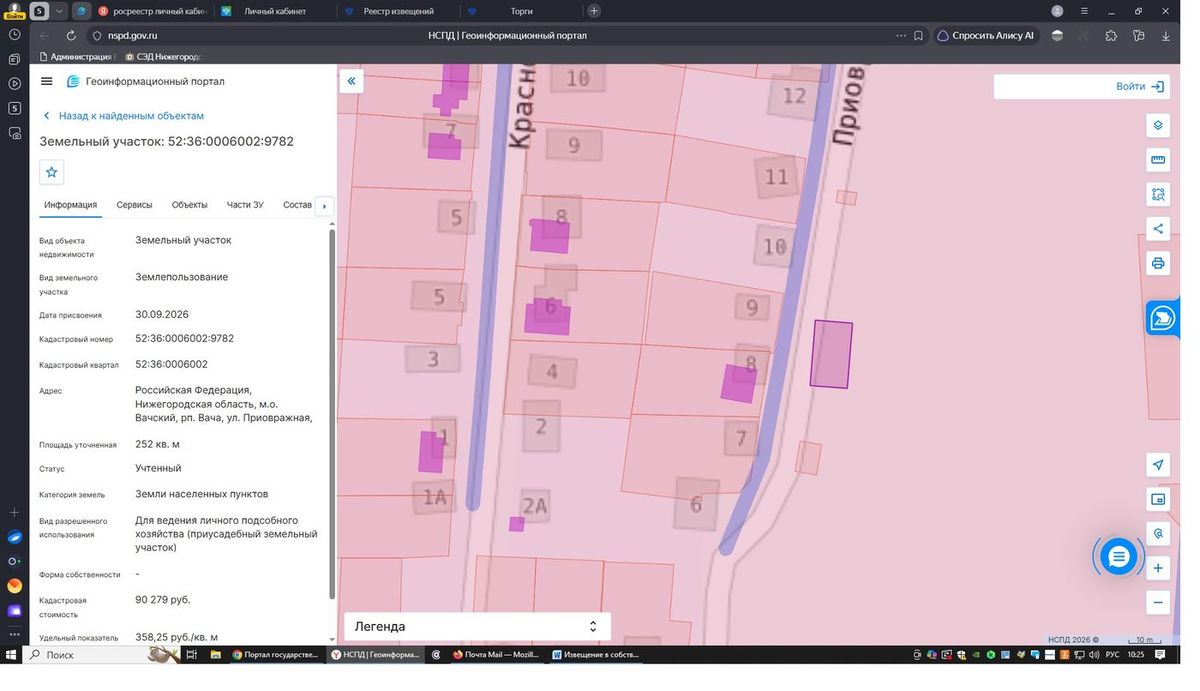
Task: Print the map using printer icon
Action: click(x=1158, y=263)
